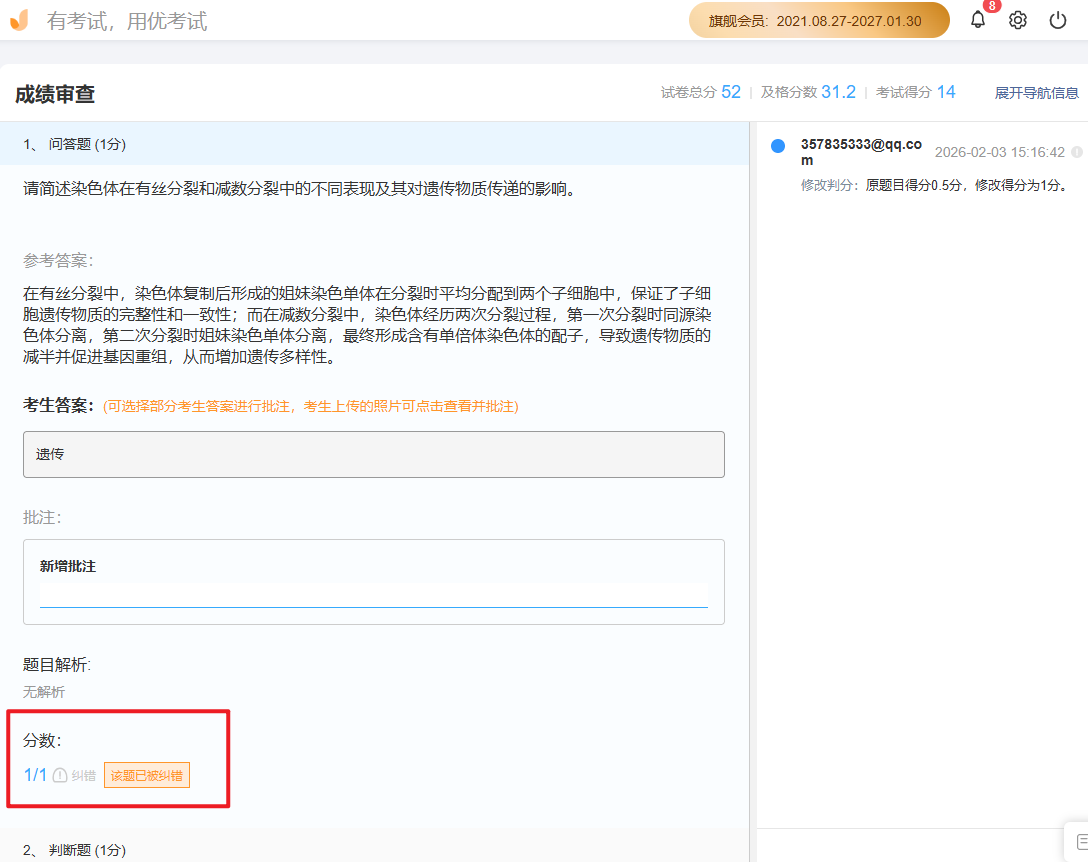Viewport: 1088px width, 862px height.
Task: Click the 1/1 score value
Action: coord(35,775)
